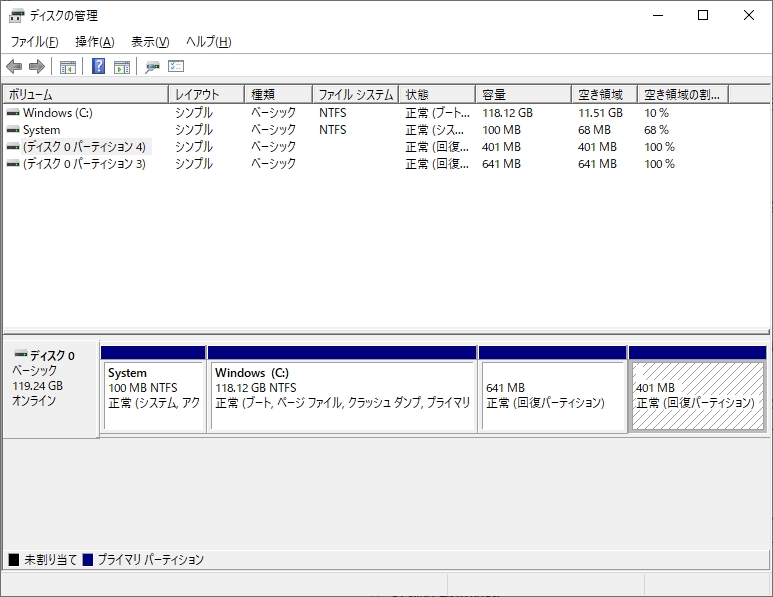
Task: Sort by the 空き領域 column header
Action: pos(604,94)
